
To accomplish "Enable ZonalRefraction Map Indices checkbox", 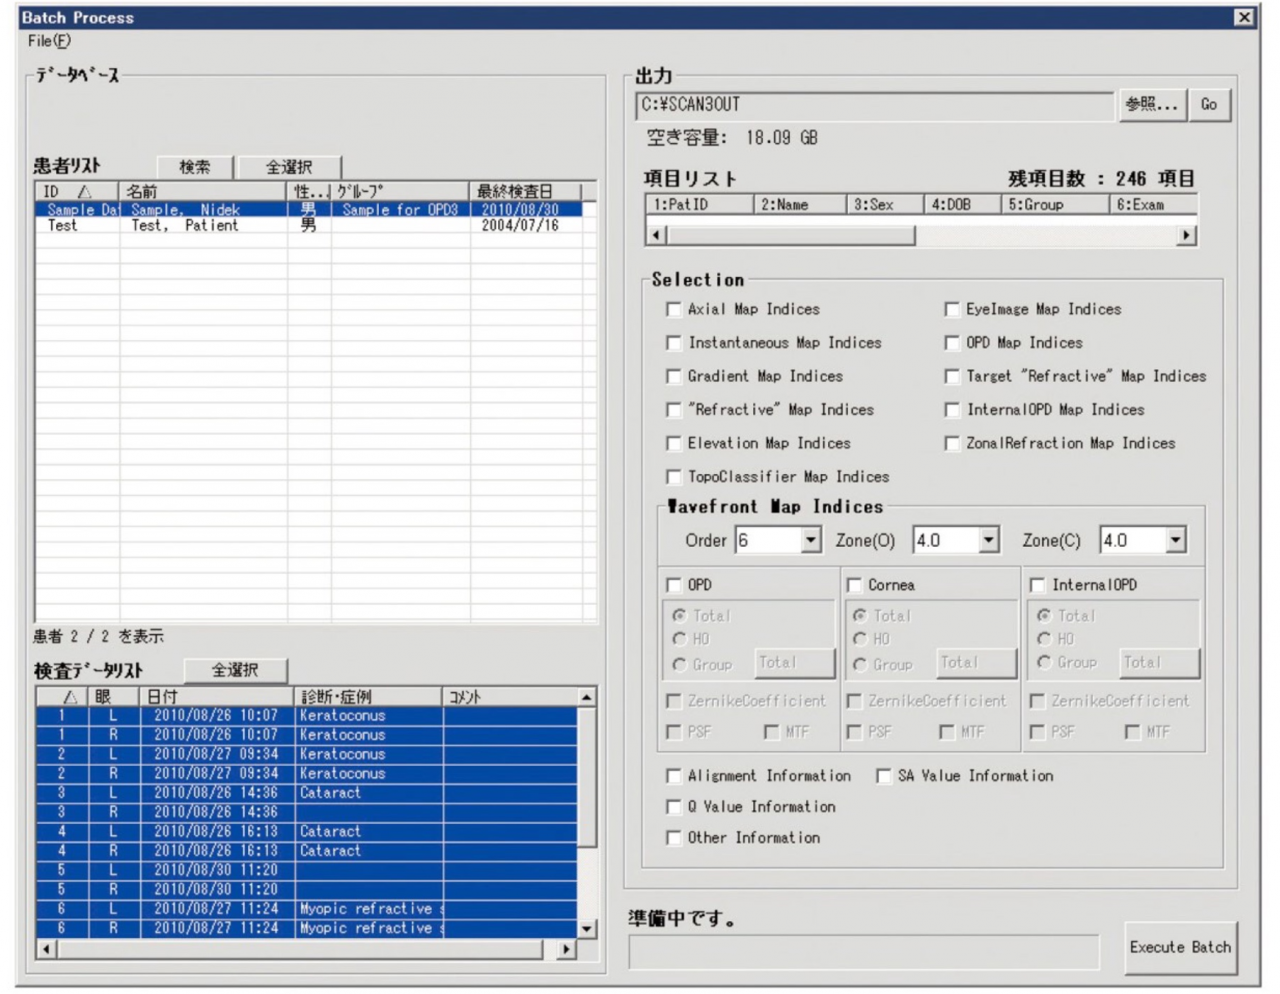I will 952,443.
